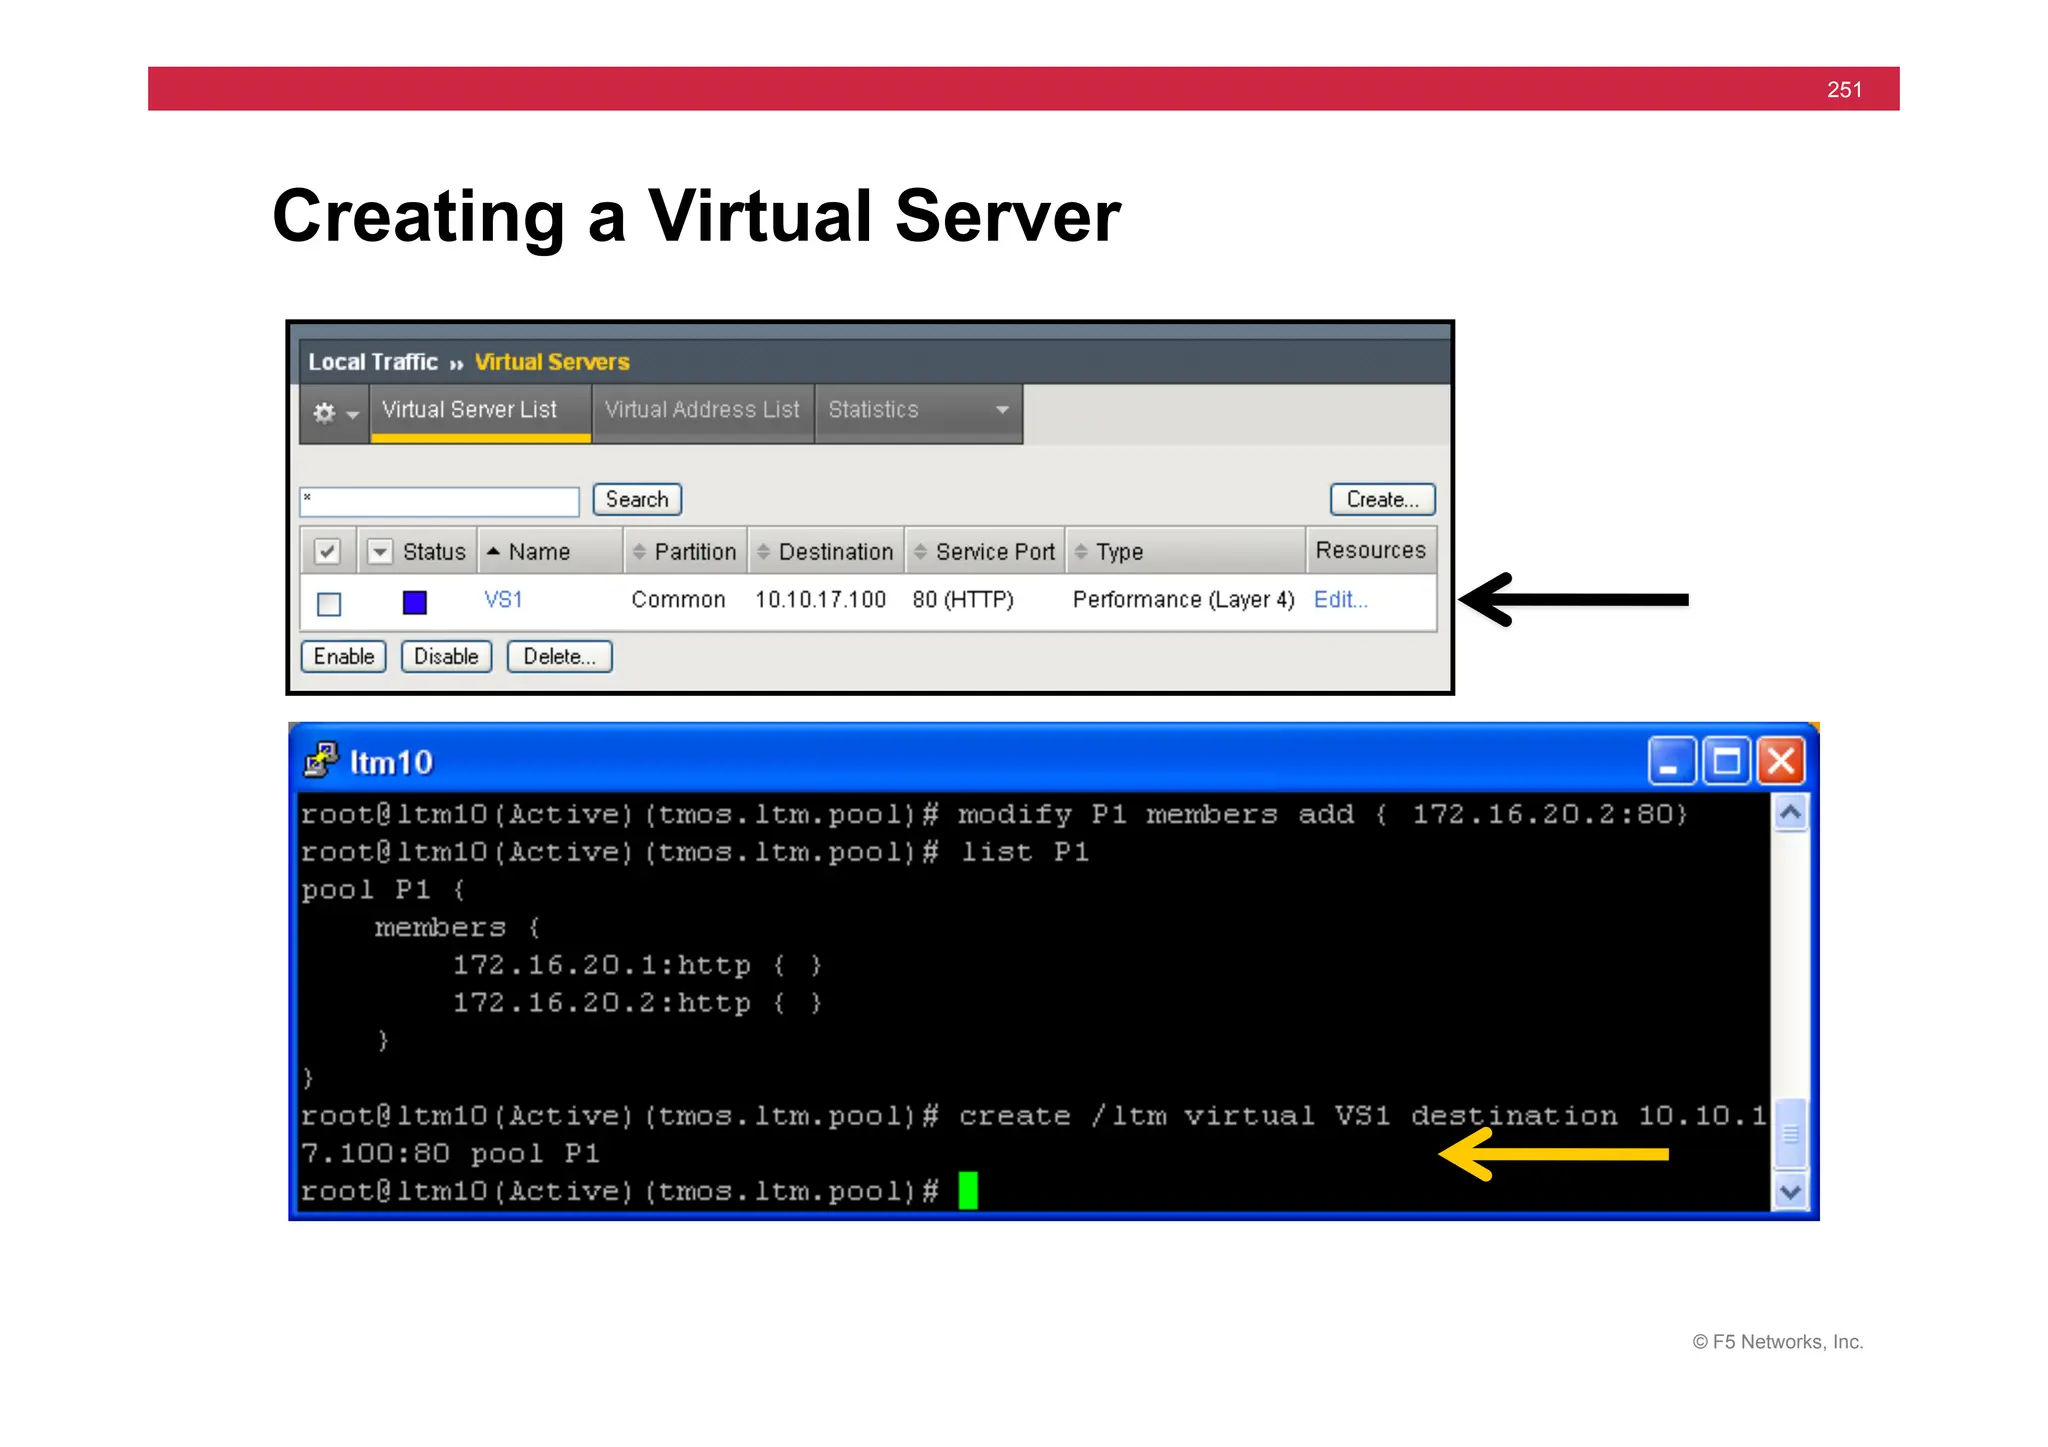The height and width of the screenshot is (1447, 2048).
Task: Click into the search filter field
Action: tap(440, 501)
